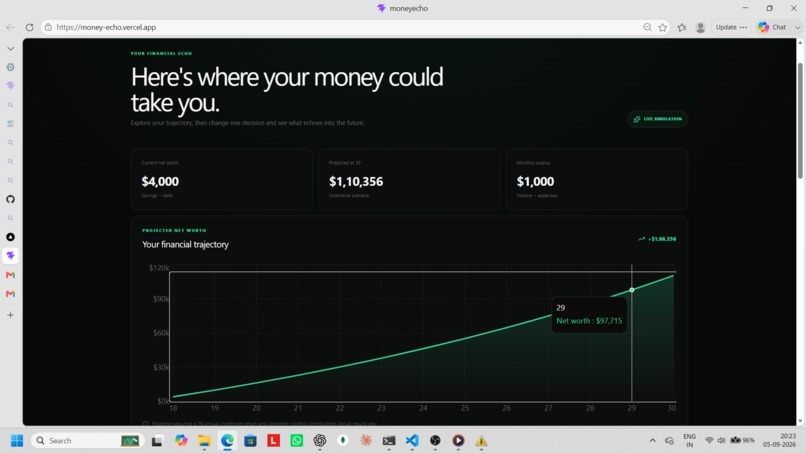View site info via the lock icon
Screen dimensions: 806x453
[x=48, y=27]
